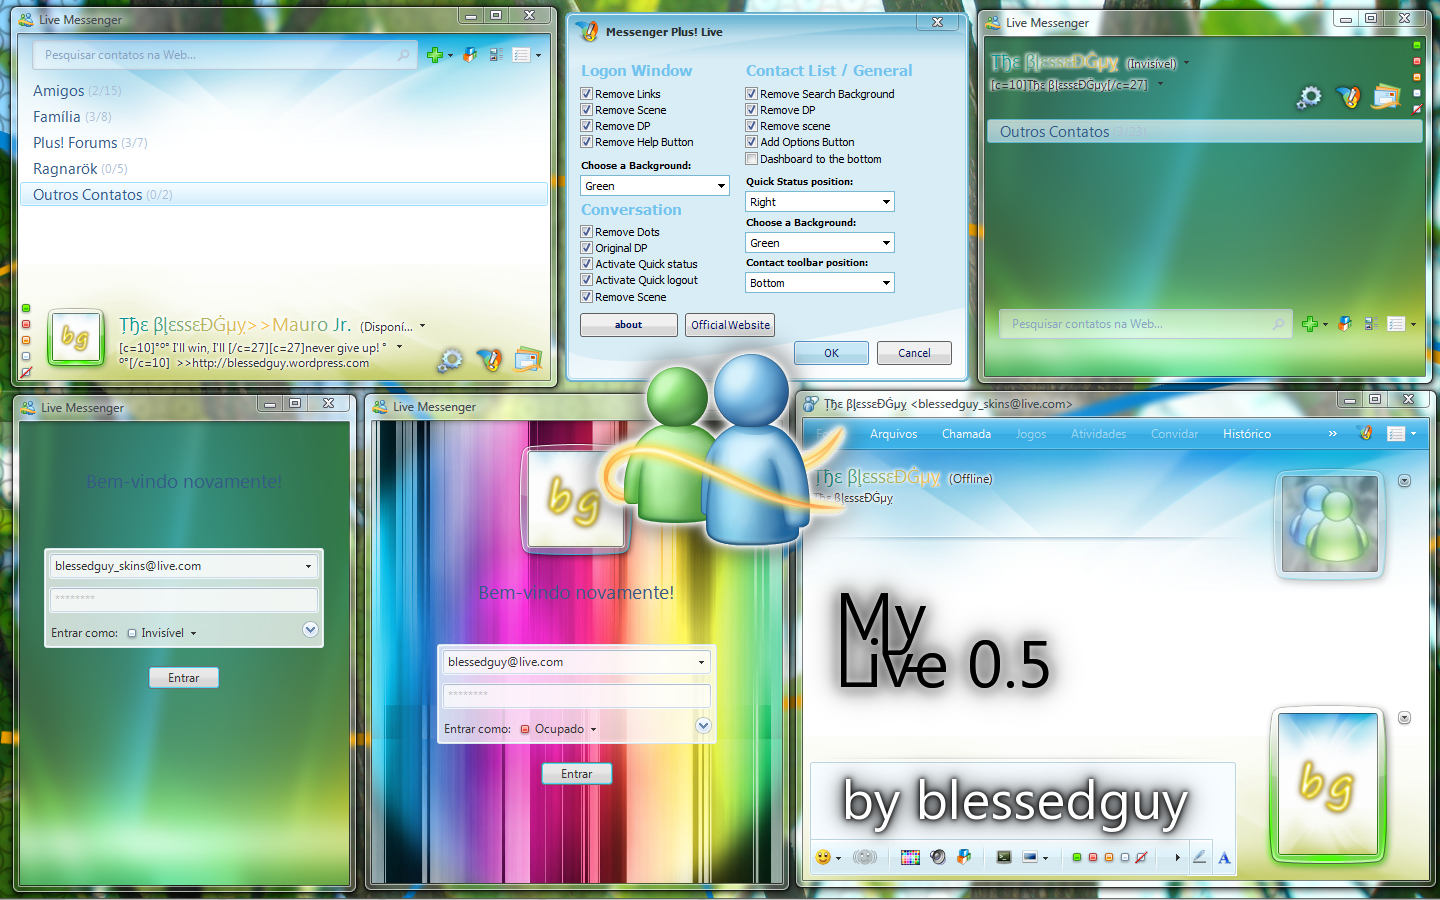Viewport: 1440px width, 900px height.
Task: Open Invisível sign-in status dropdown in green login
Action: click(162, 633)
